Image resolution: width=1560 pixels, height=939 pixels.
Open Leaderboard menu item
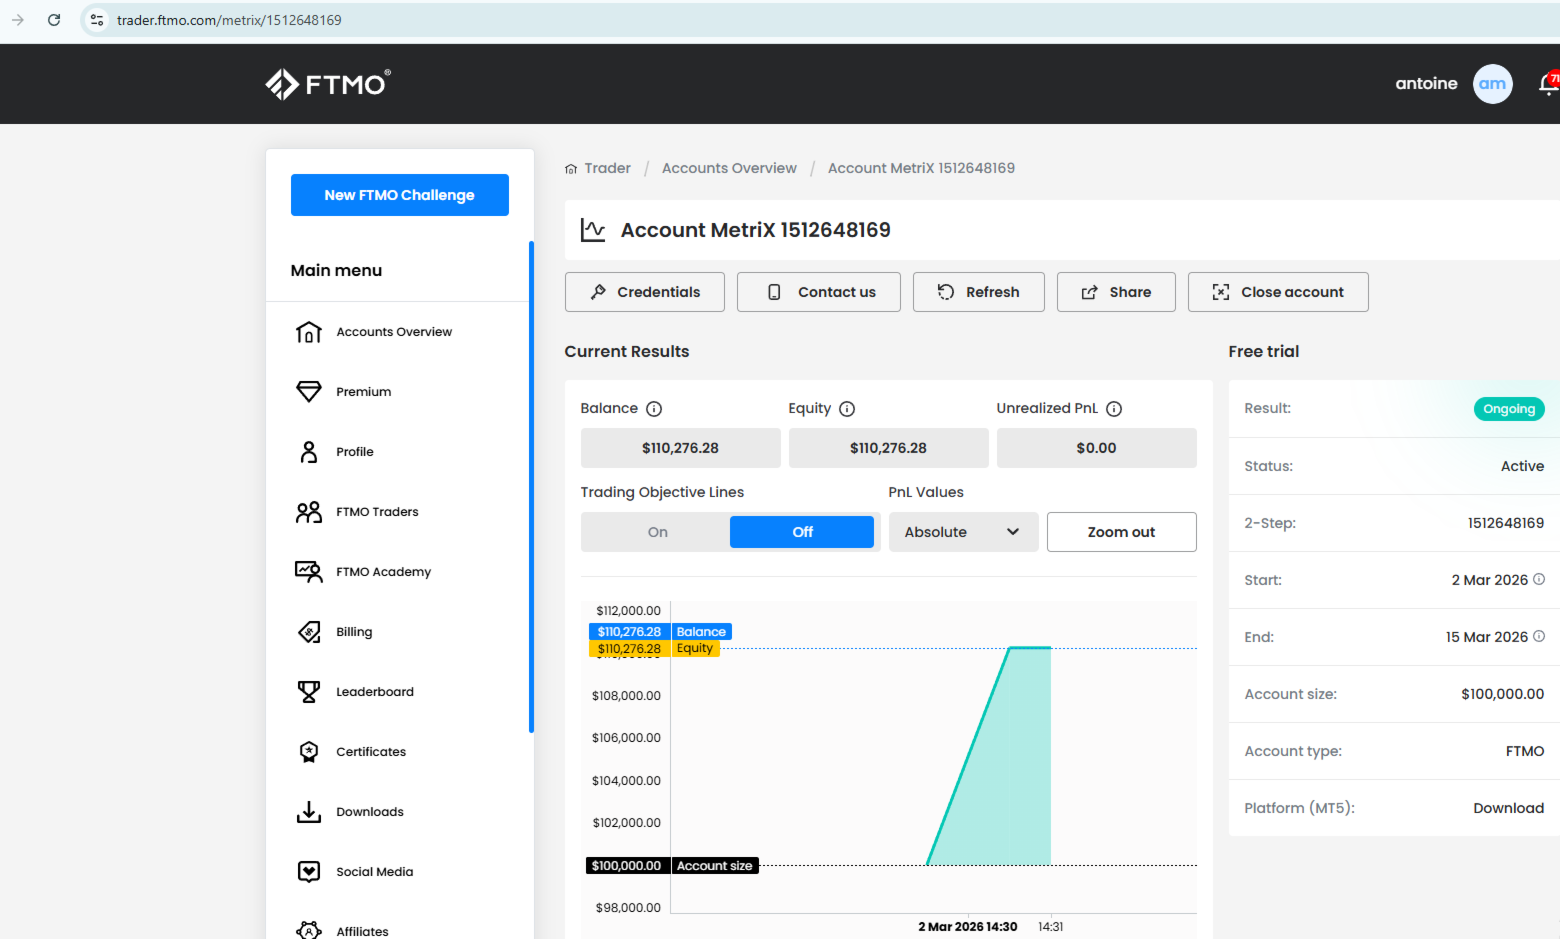coord(375,692)
